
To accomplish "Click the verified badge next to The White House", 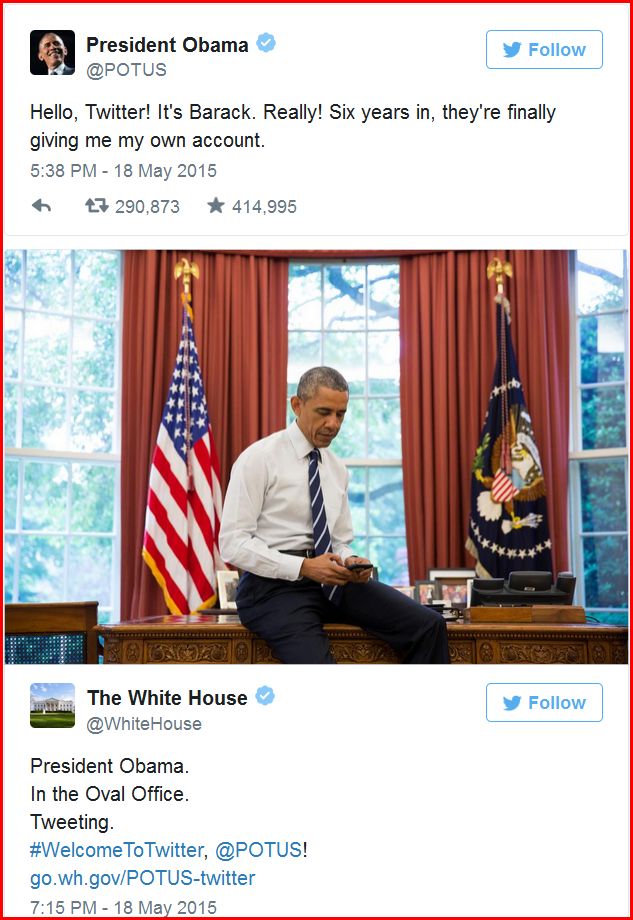I will (265, 696).
